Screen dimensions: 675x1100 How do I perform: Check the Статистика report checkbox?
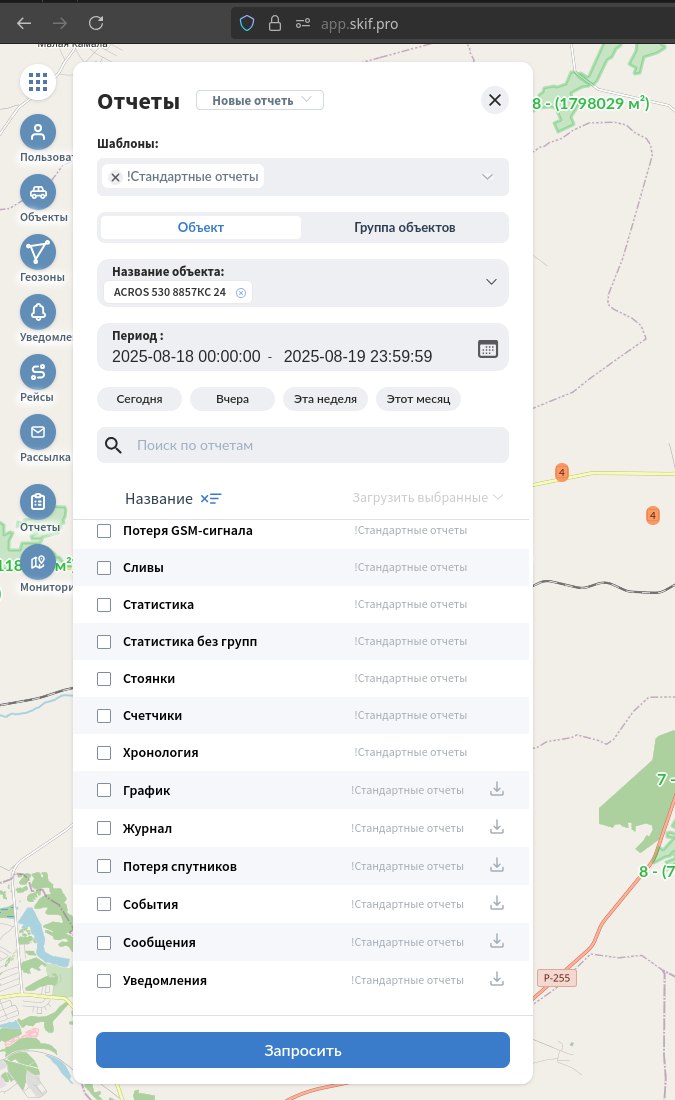(x=104, y=605)
